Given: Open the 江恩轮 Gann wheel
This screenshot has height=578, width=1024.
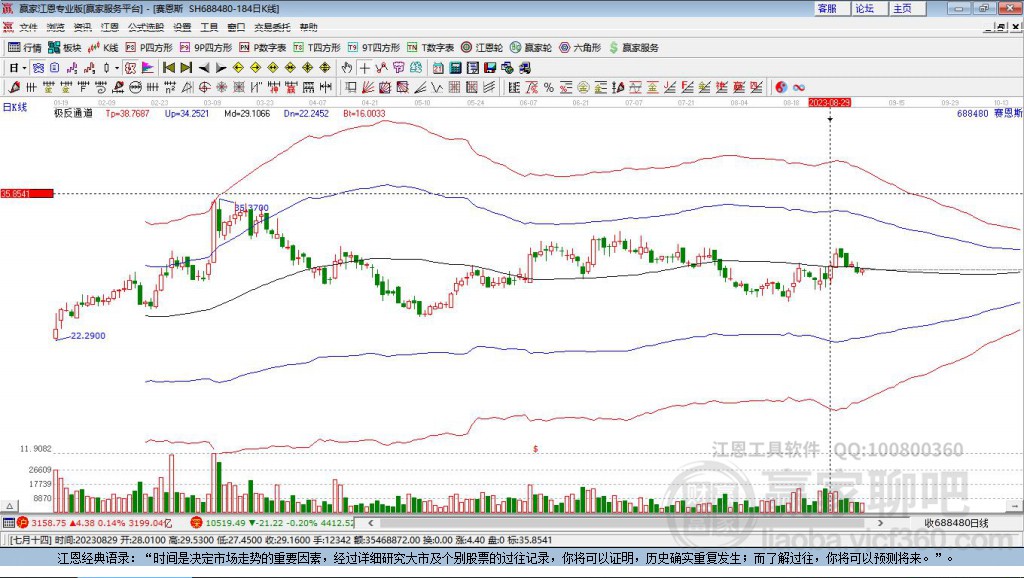Looking at the screenshot, I should (x=482, y=48).
